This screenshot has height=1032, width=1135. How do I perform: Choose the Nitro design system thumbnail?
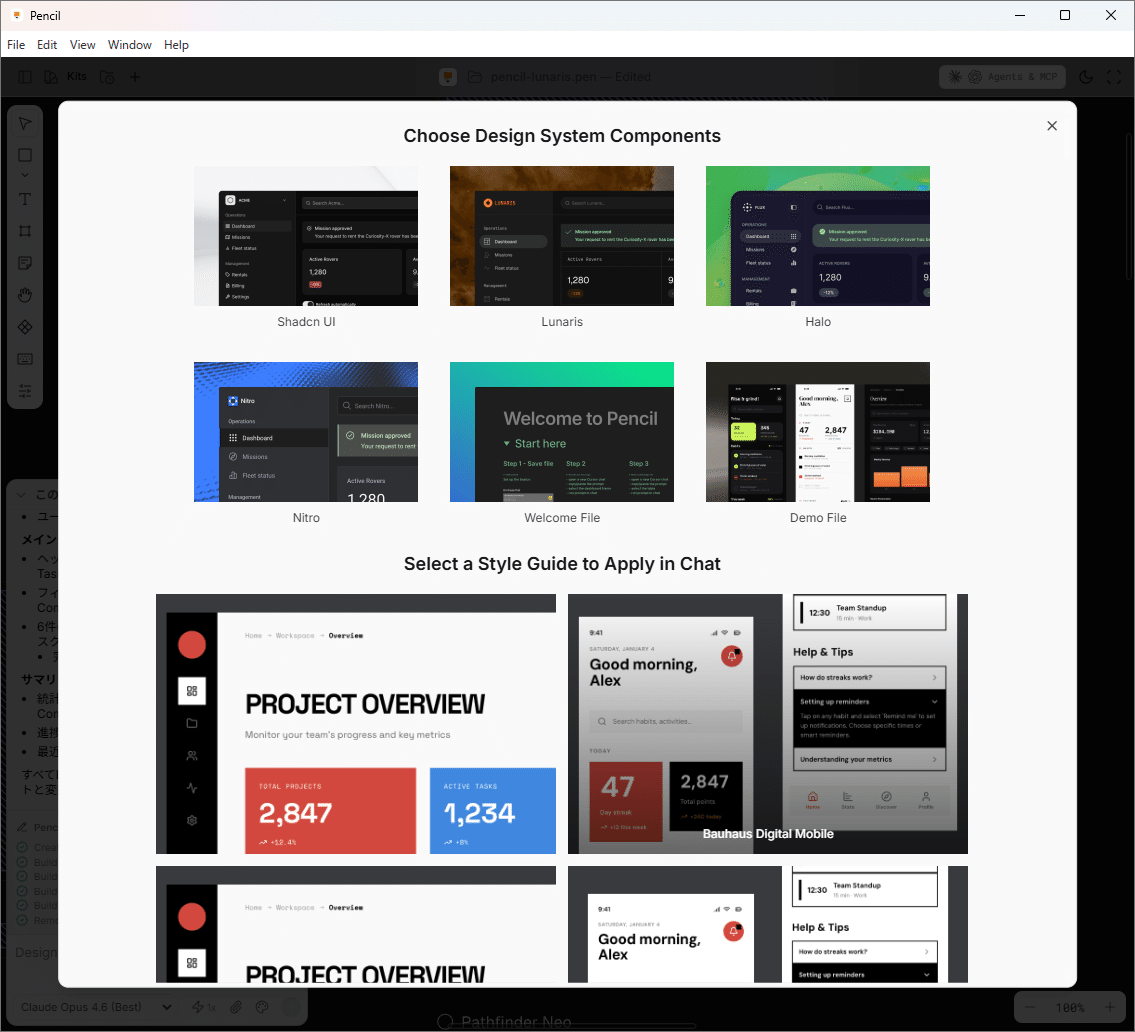tap(305, 432)
